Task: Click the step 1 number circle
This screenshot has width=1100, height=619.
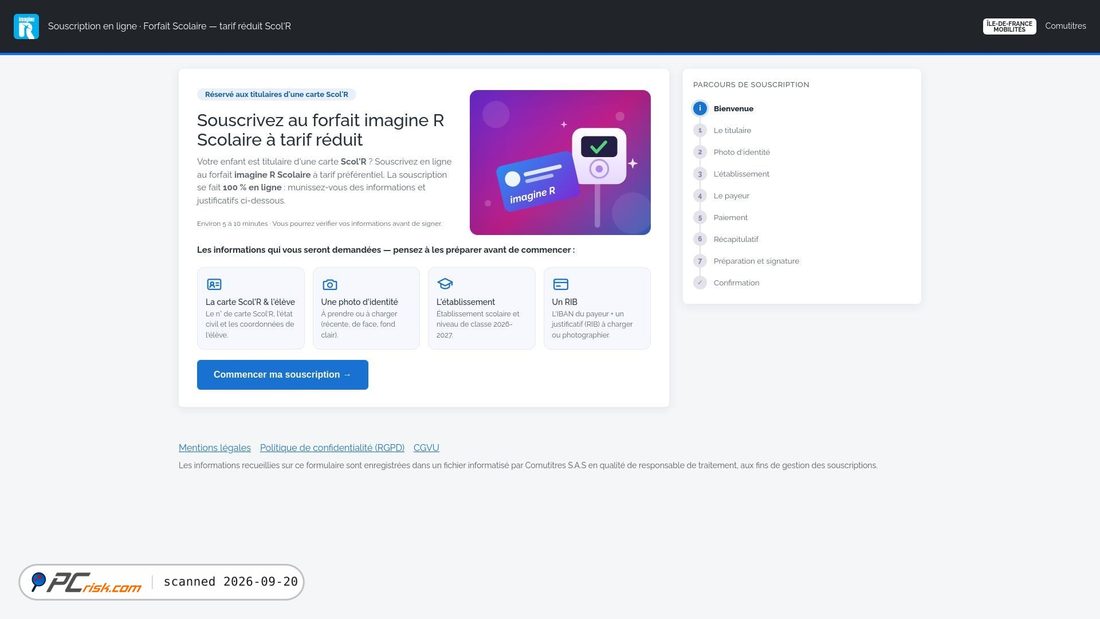Action: click(x=699, y=131)
